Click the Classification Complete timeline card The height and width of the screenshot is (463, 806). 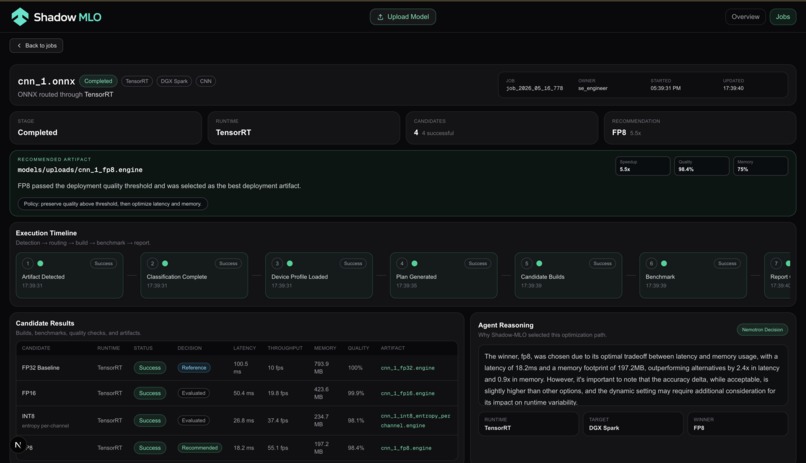click(x=194, y=275)
